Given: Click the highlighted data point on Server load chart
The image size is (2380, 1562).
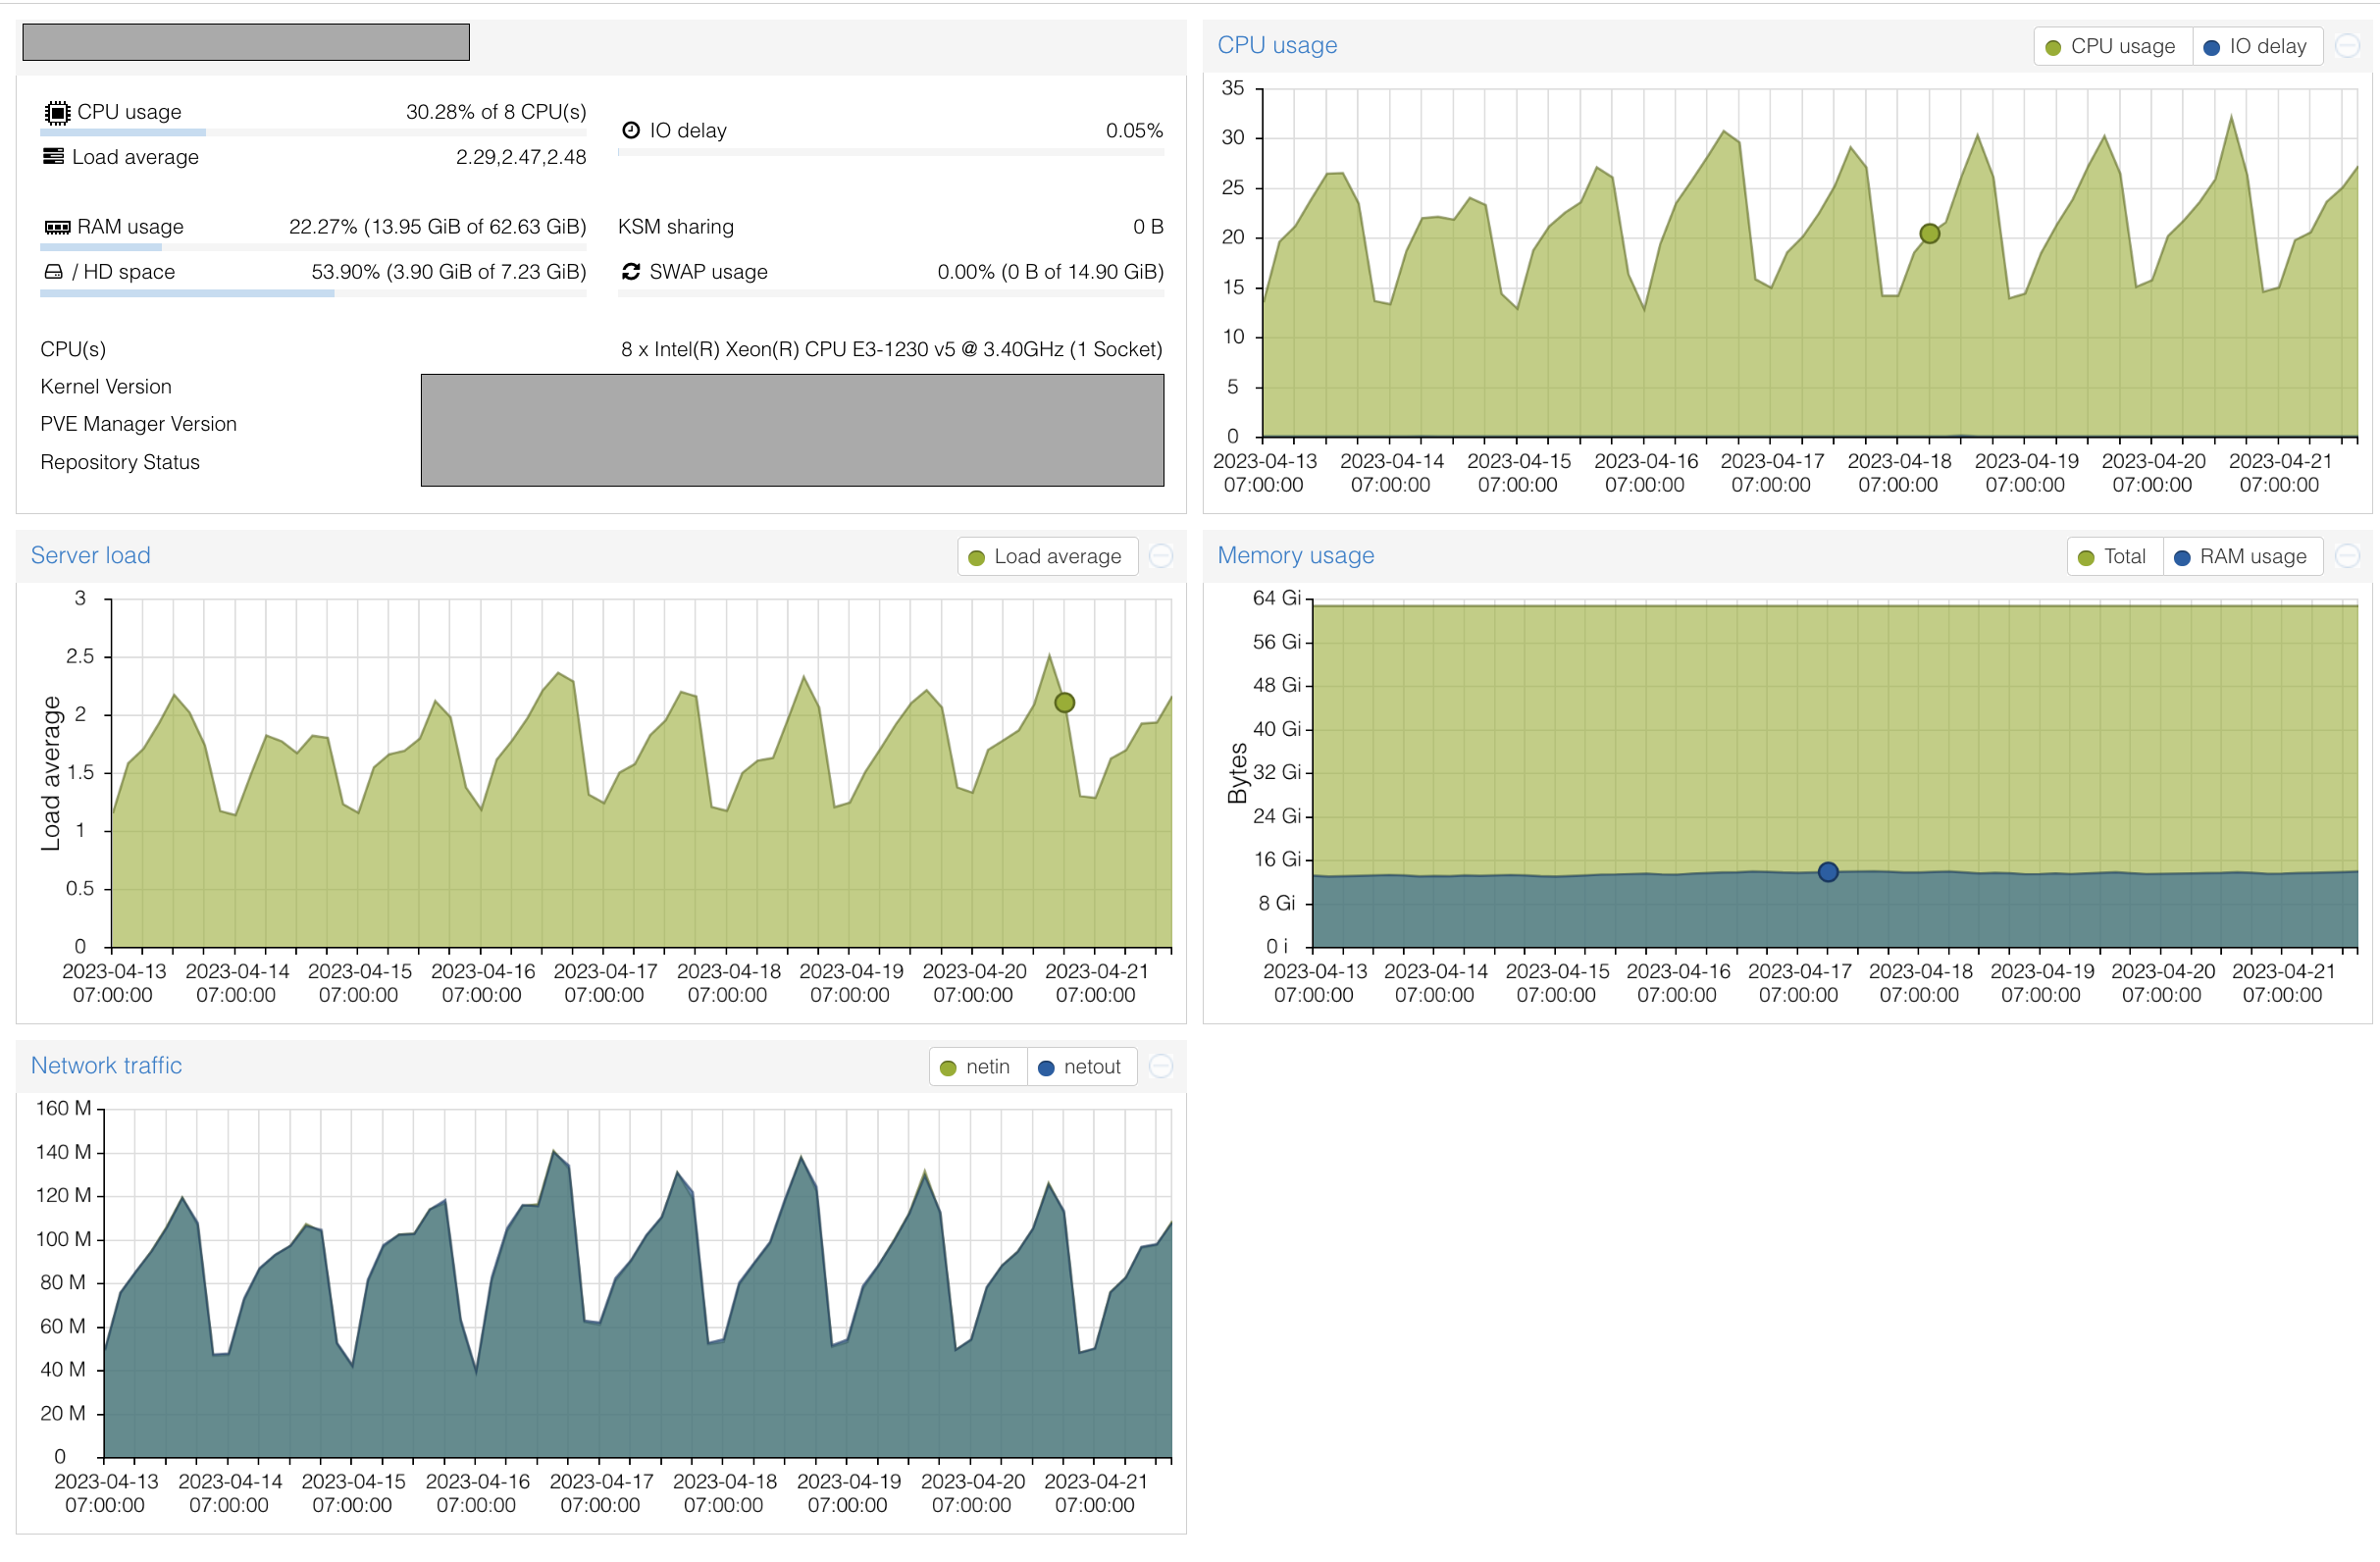Looking at the screenshot, I should coord(1064,702).
